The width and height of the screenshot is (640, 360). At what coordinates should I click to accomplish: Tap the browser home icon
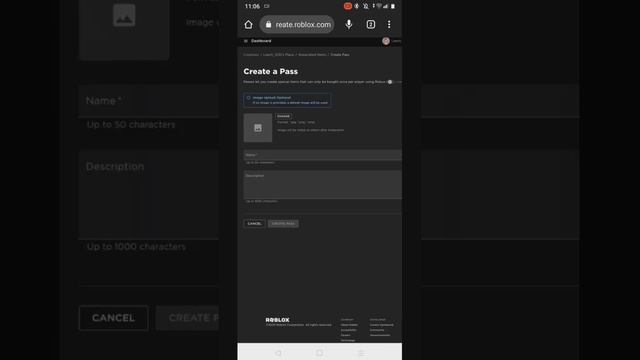tap(248, 24)
